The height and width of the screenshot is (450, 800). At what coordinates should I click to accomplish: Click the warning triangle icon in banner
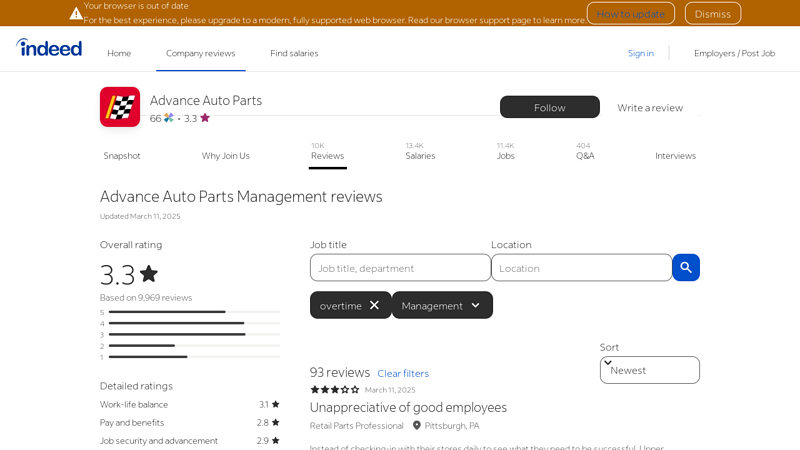76,13
